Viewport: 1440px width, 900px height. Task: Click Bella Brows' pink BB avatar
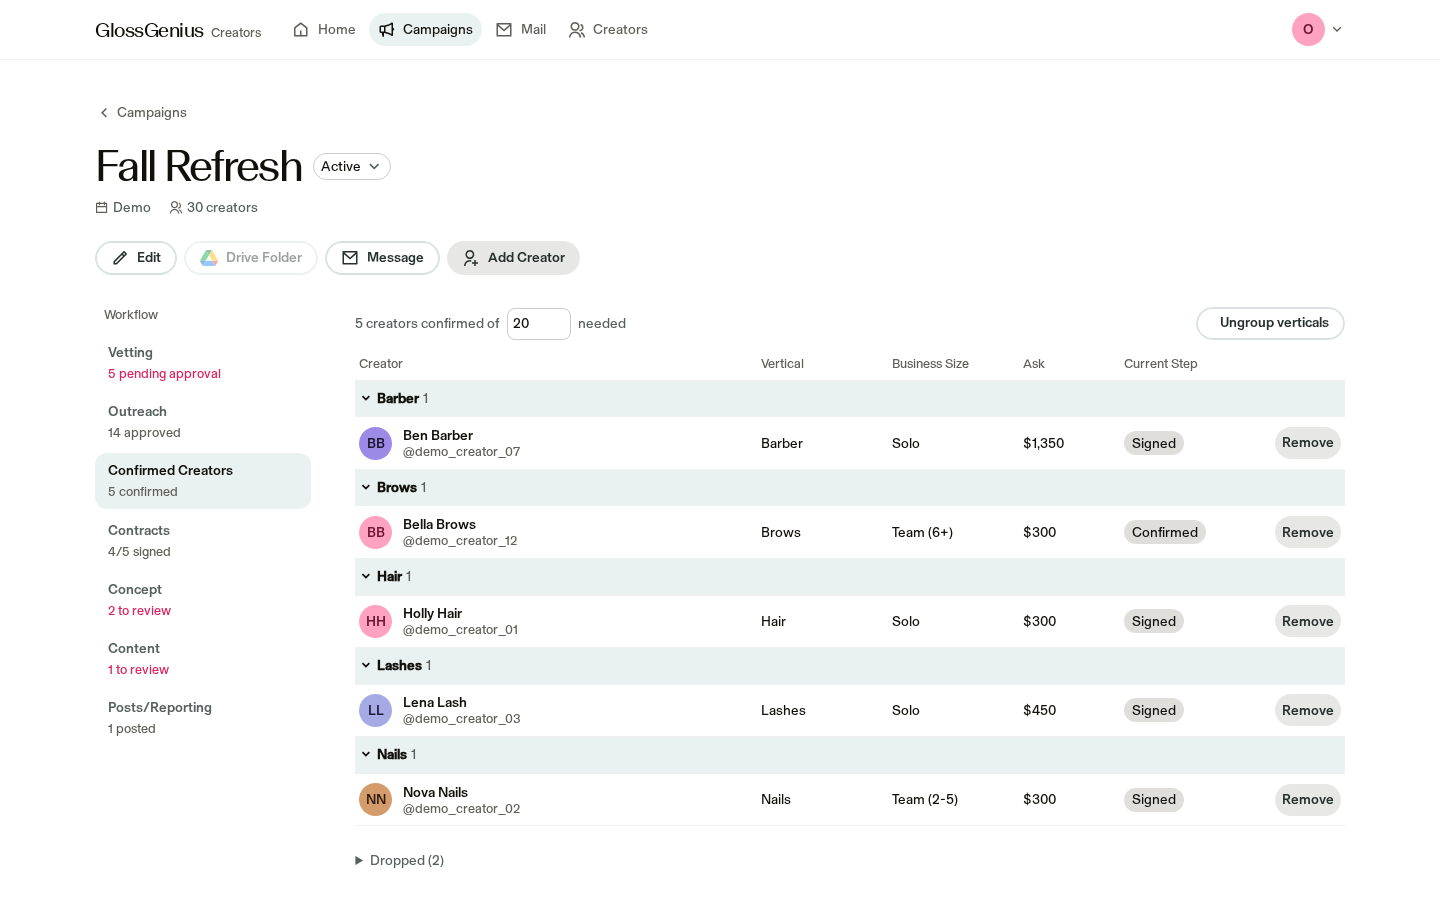coord(376,532)
